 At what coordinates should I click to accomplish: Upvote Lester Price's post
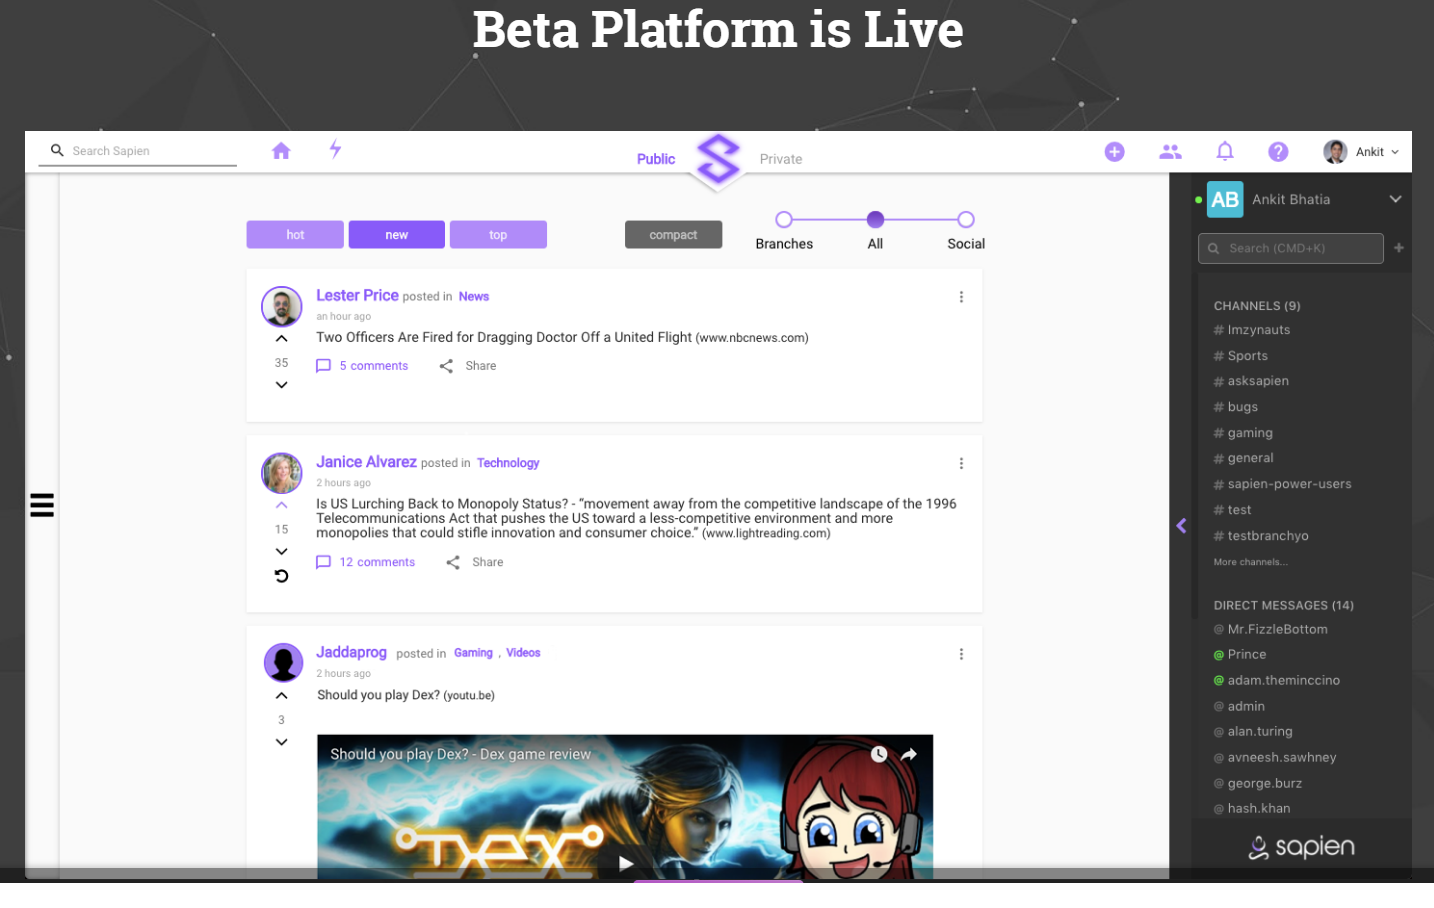click(282, 338)
